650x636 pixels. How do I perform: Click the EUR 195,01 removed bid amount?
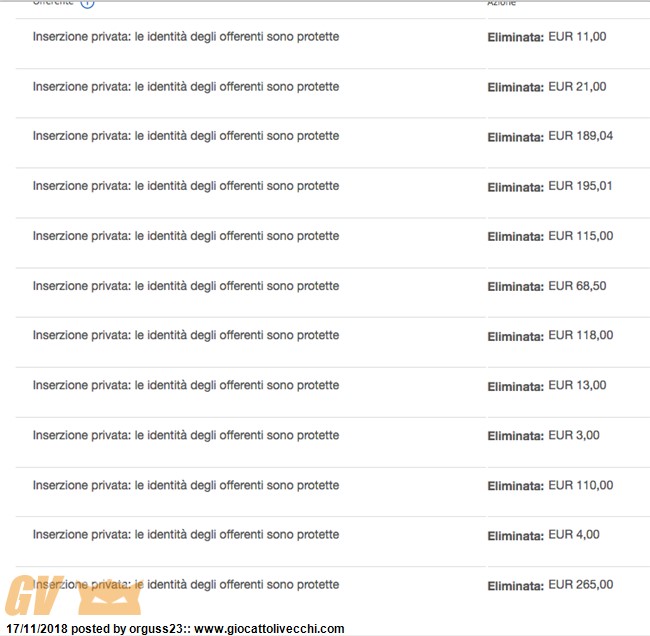tap(580, 186)
